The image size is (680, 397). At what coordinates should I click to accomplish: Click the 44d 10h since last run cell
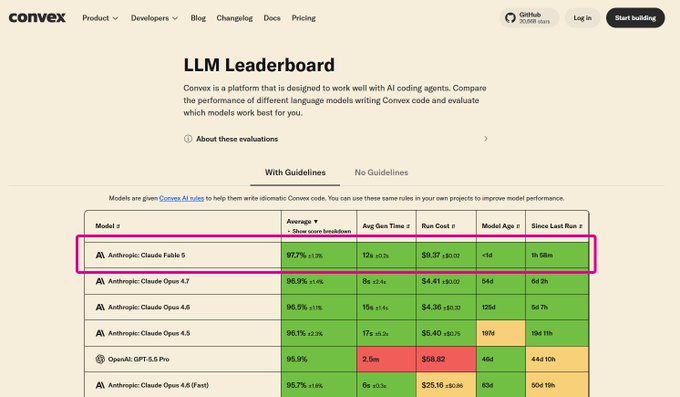pos(557,359)
